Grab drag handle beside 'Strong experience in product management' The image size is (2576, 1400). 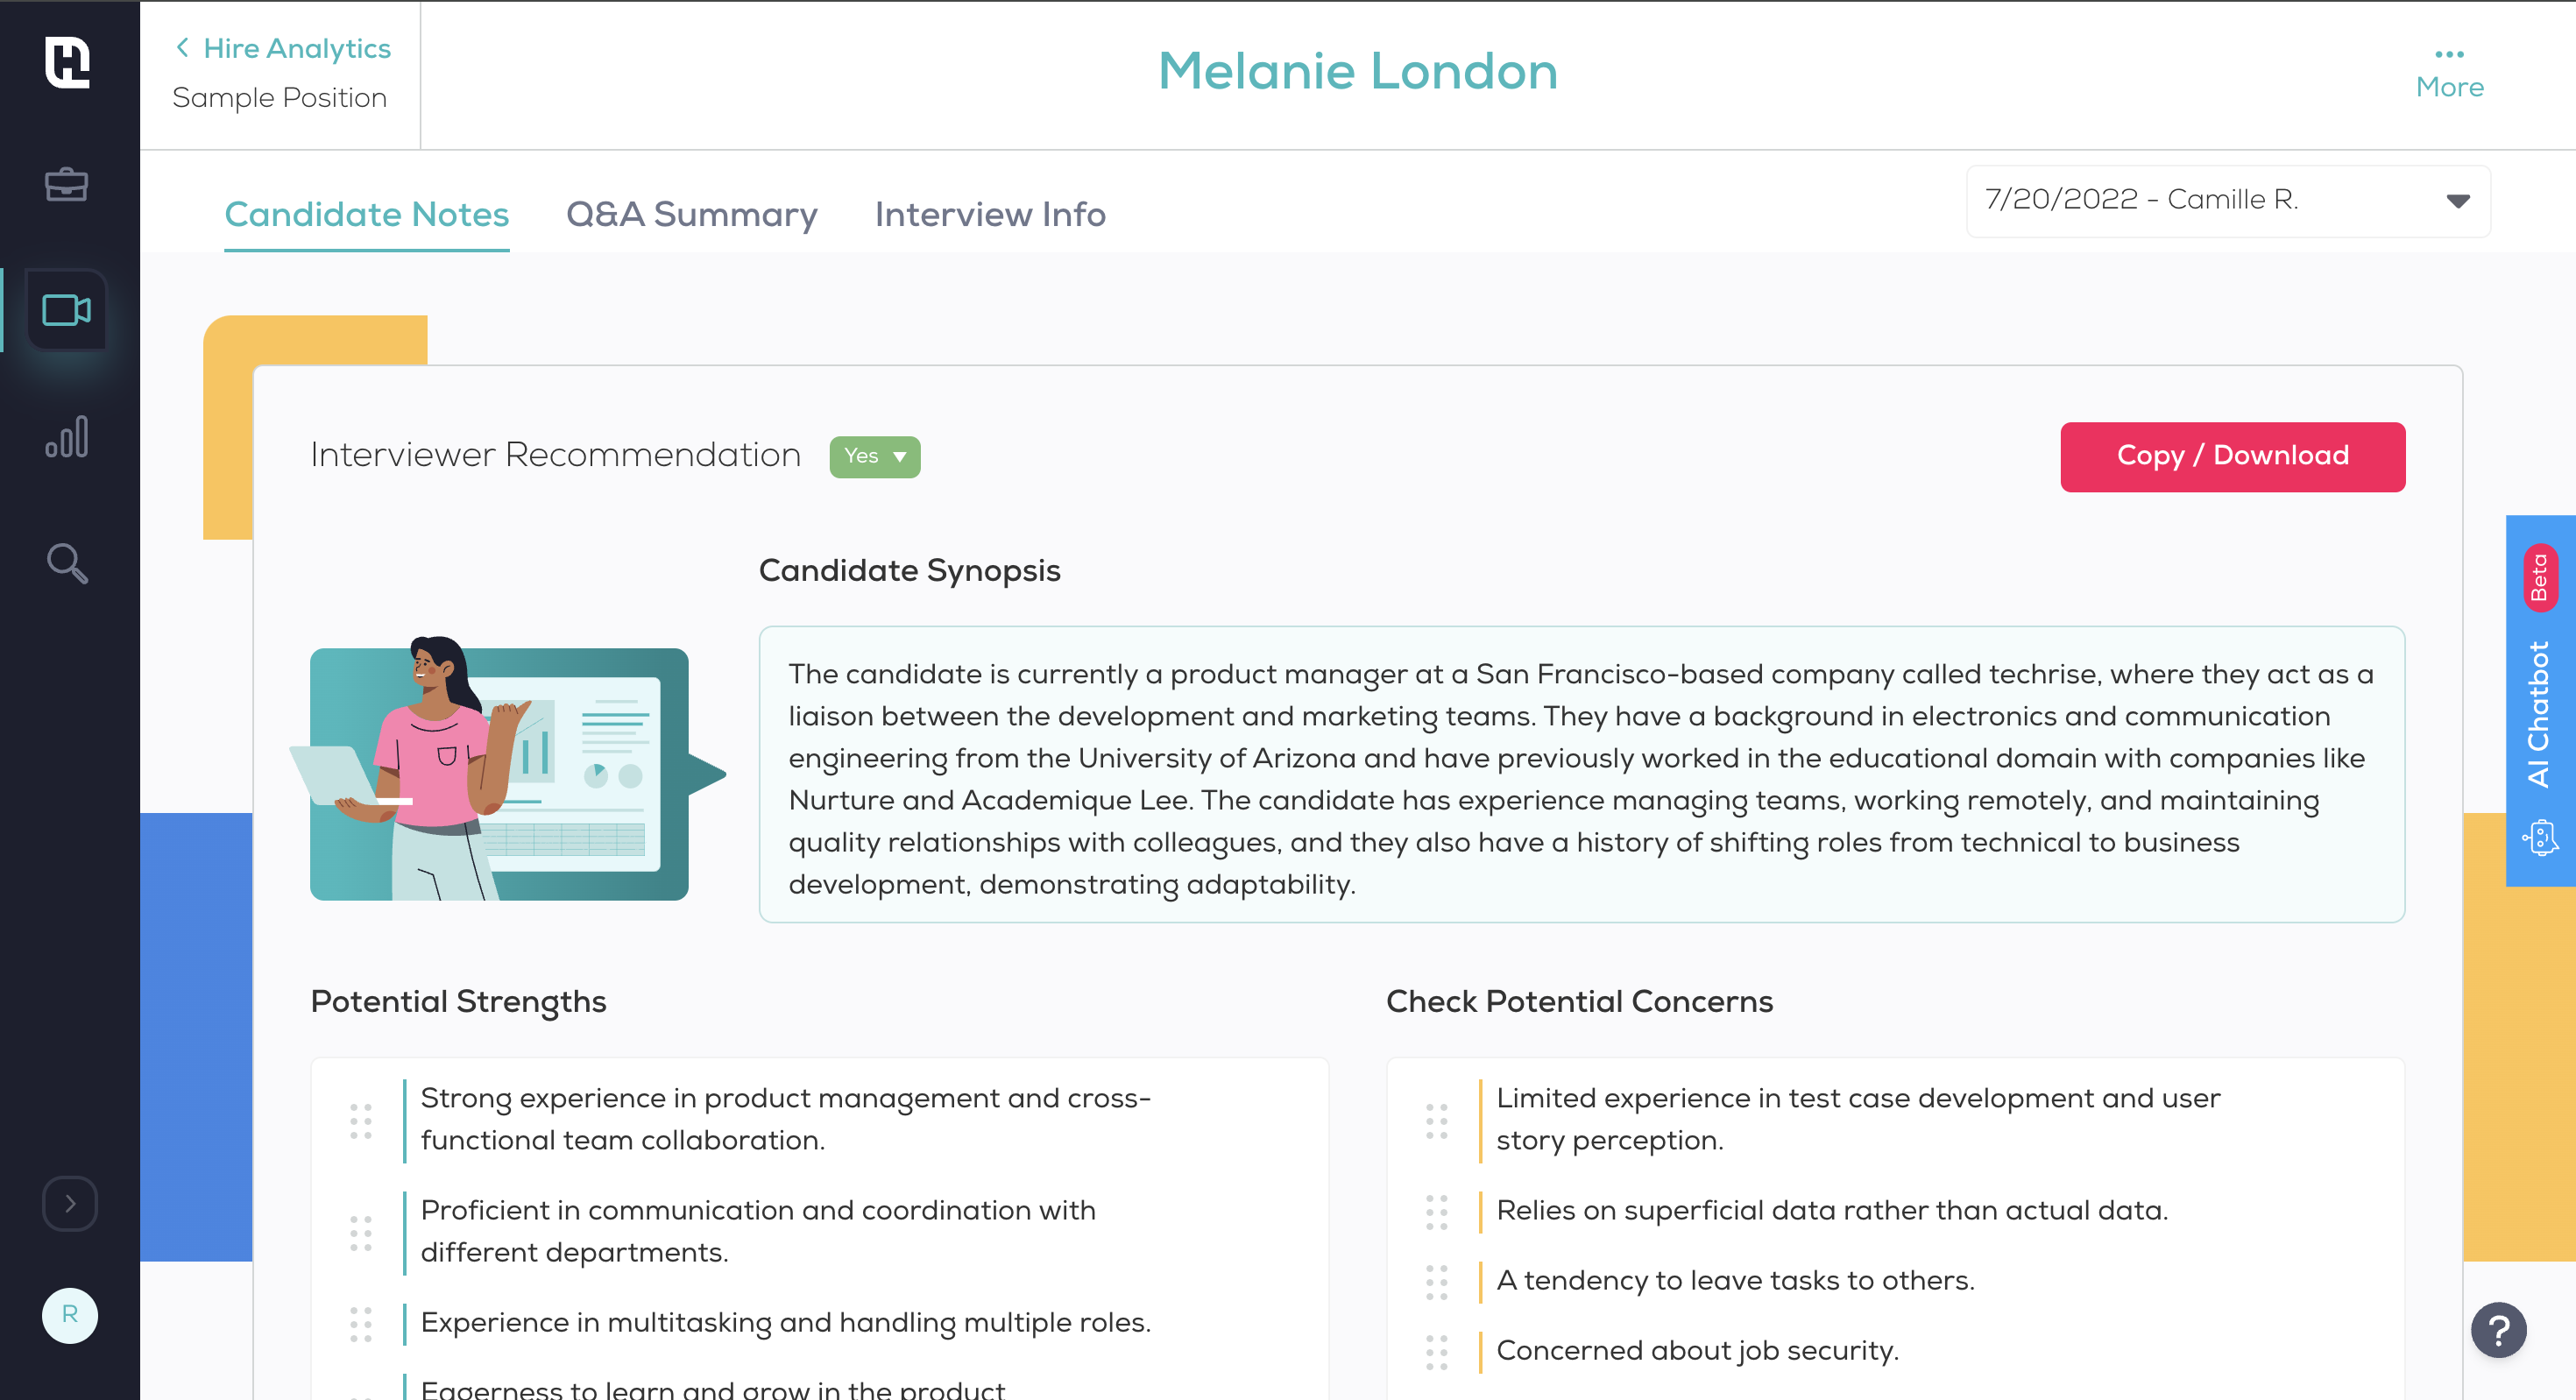point(361,1120)
